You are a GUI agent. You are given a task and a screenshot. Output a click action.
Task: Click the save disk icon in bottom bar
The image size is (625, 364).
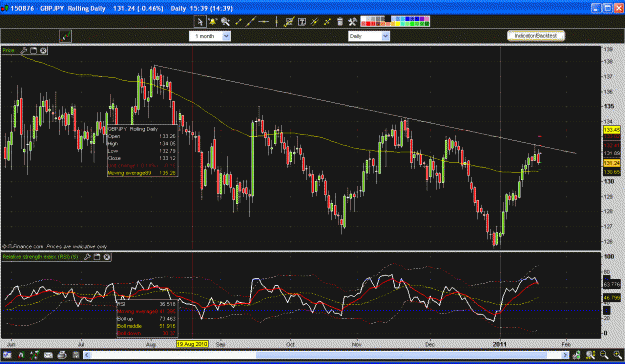[76, 355]
